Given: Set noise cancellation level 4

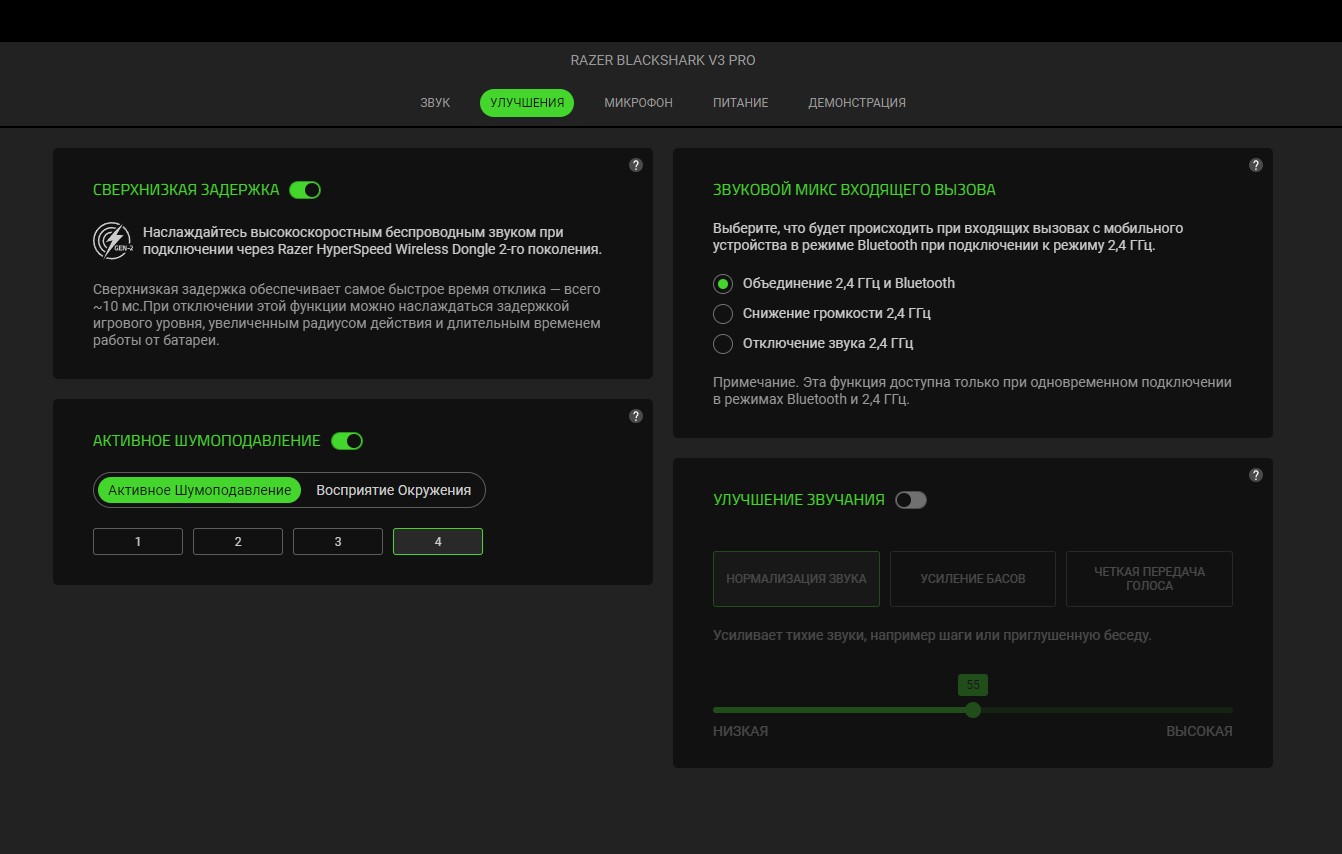Looking at the screenshot, I should tap(438, 541).
